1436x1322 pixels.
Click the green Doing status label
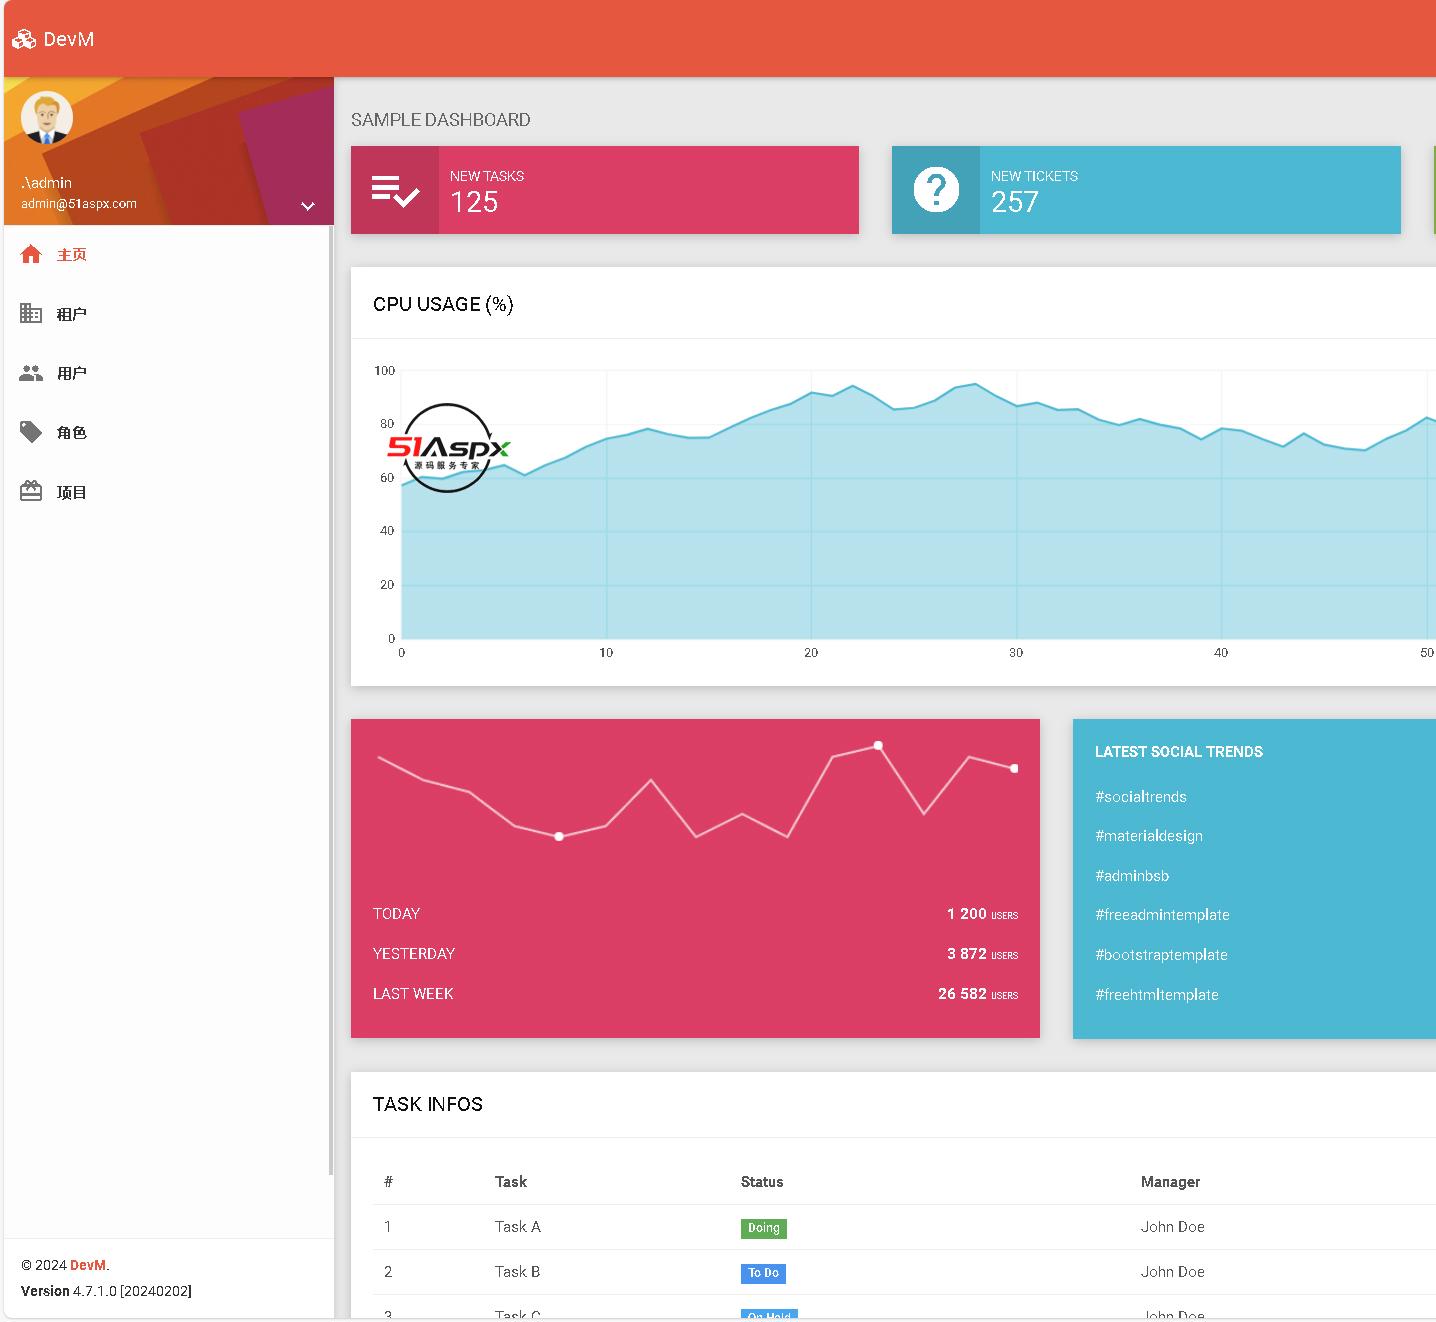[x=764, y=1228]
